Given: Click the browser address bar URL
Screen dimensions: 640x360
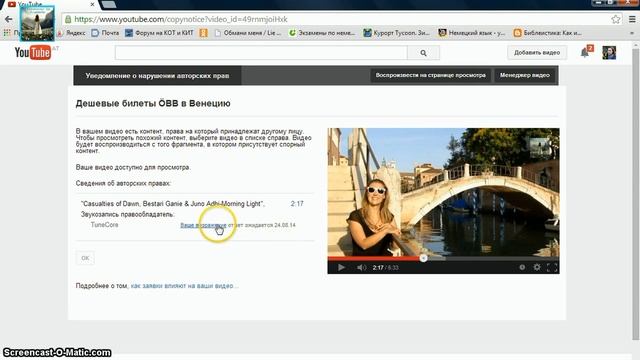Looking at the screenshot, I should pos(181,19).
